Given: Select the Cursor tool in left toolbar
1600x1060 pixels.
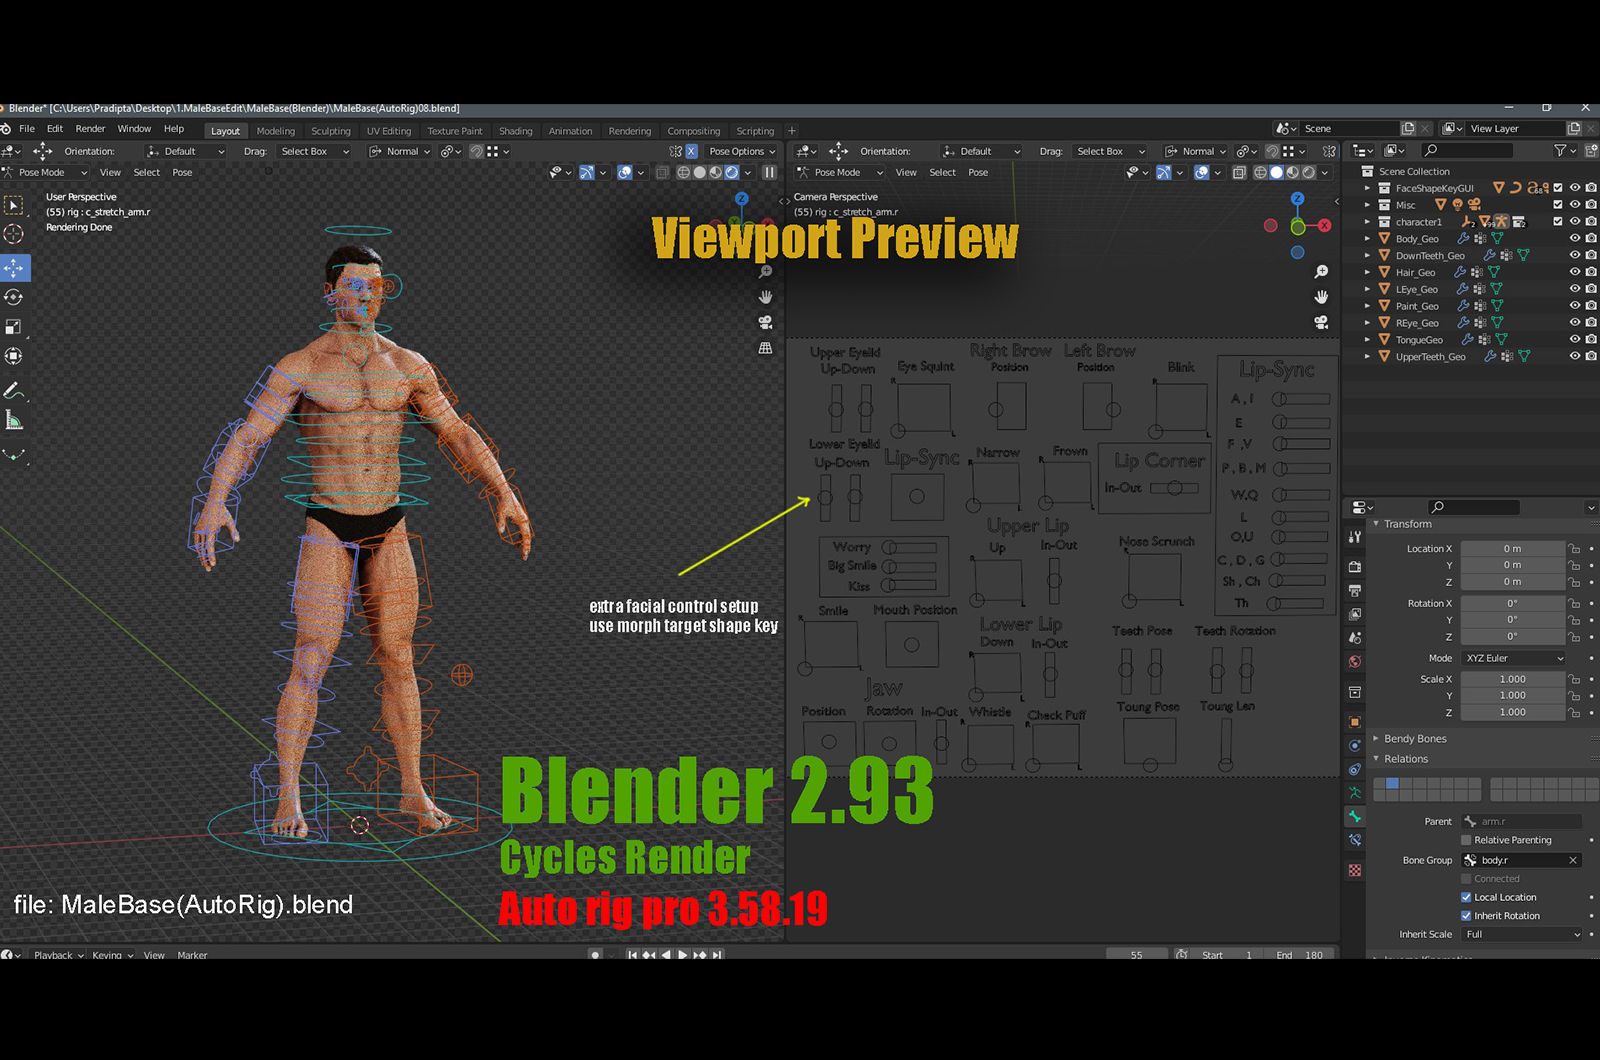Looking at the screenshot, I should pyautogui.click(x=14, y=234).
